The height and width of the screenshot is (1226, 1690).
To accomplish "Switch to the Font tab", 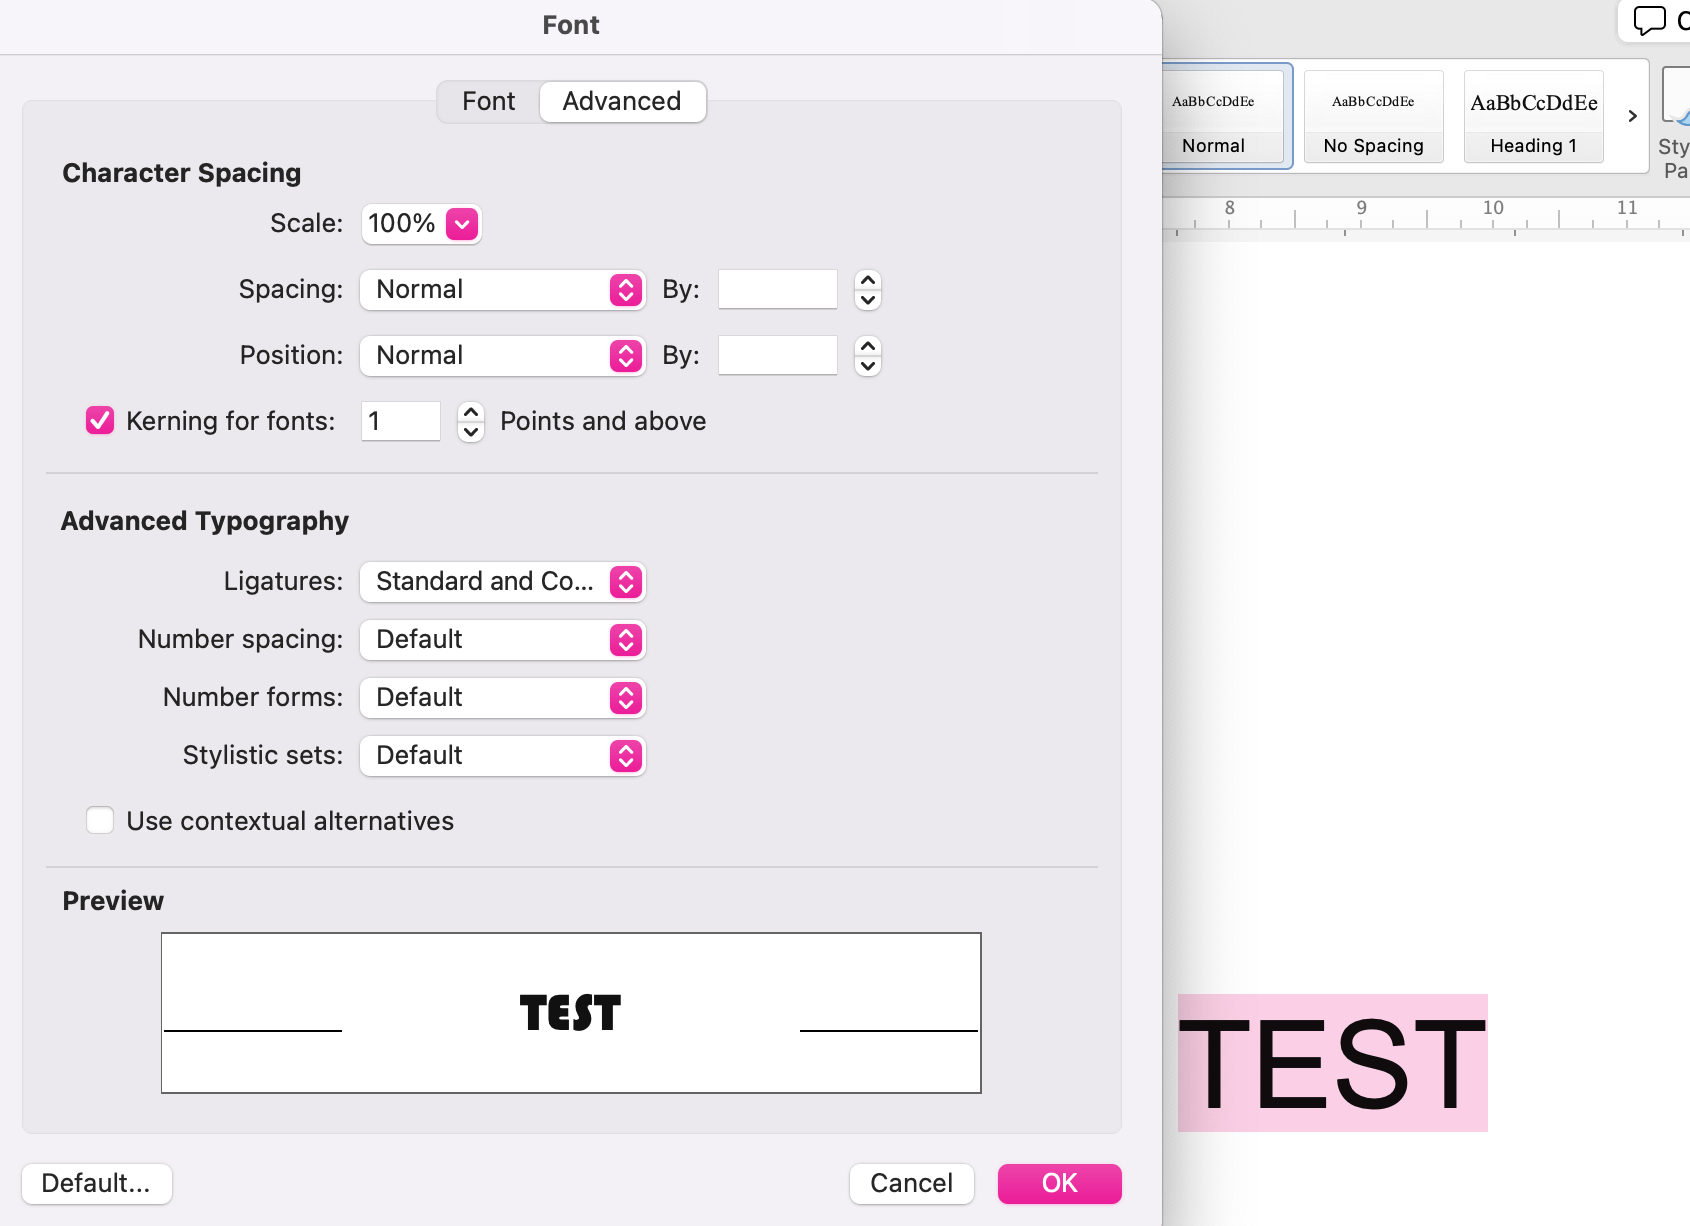I will pyautogui.click(x=488, y=101).
